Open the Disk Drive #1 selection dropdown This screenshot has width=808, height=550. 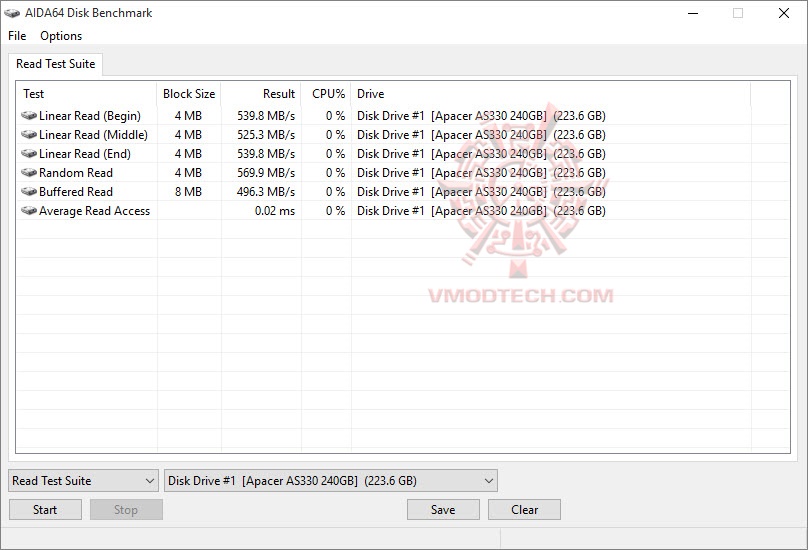(331, 480)
